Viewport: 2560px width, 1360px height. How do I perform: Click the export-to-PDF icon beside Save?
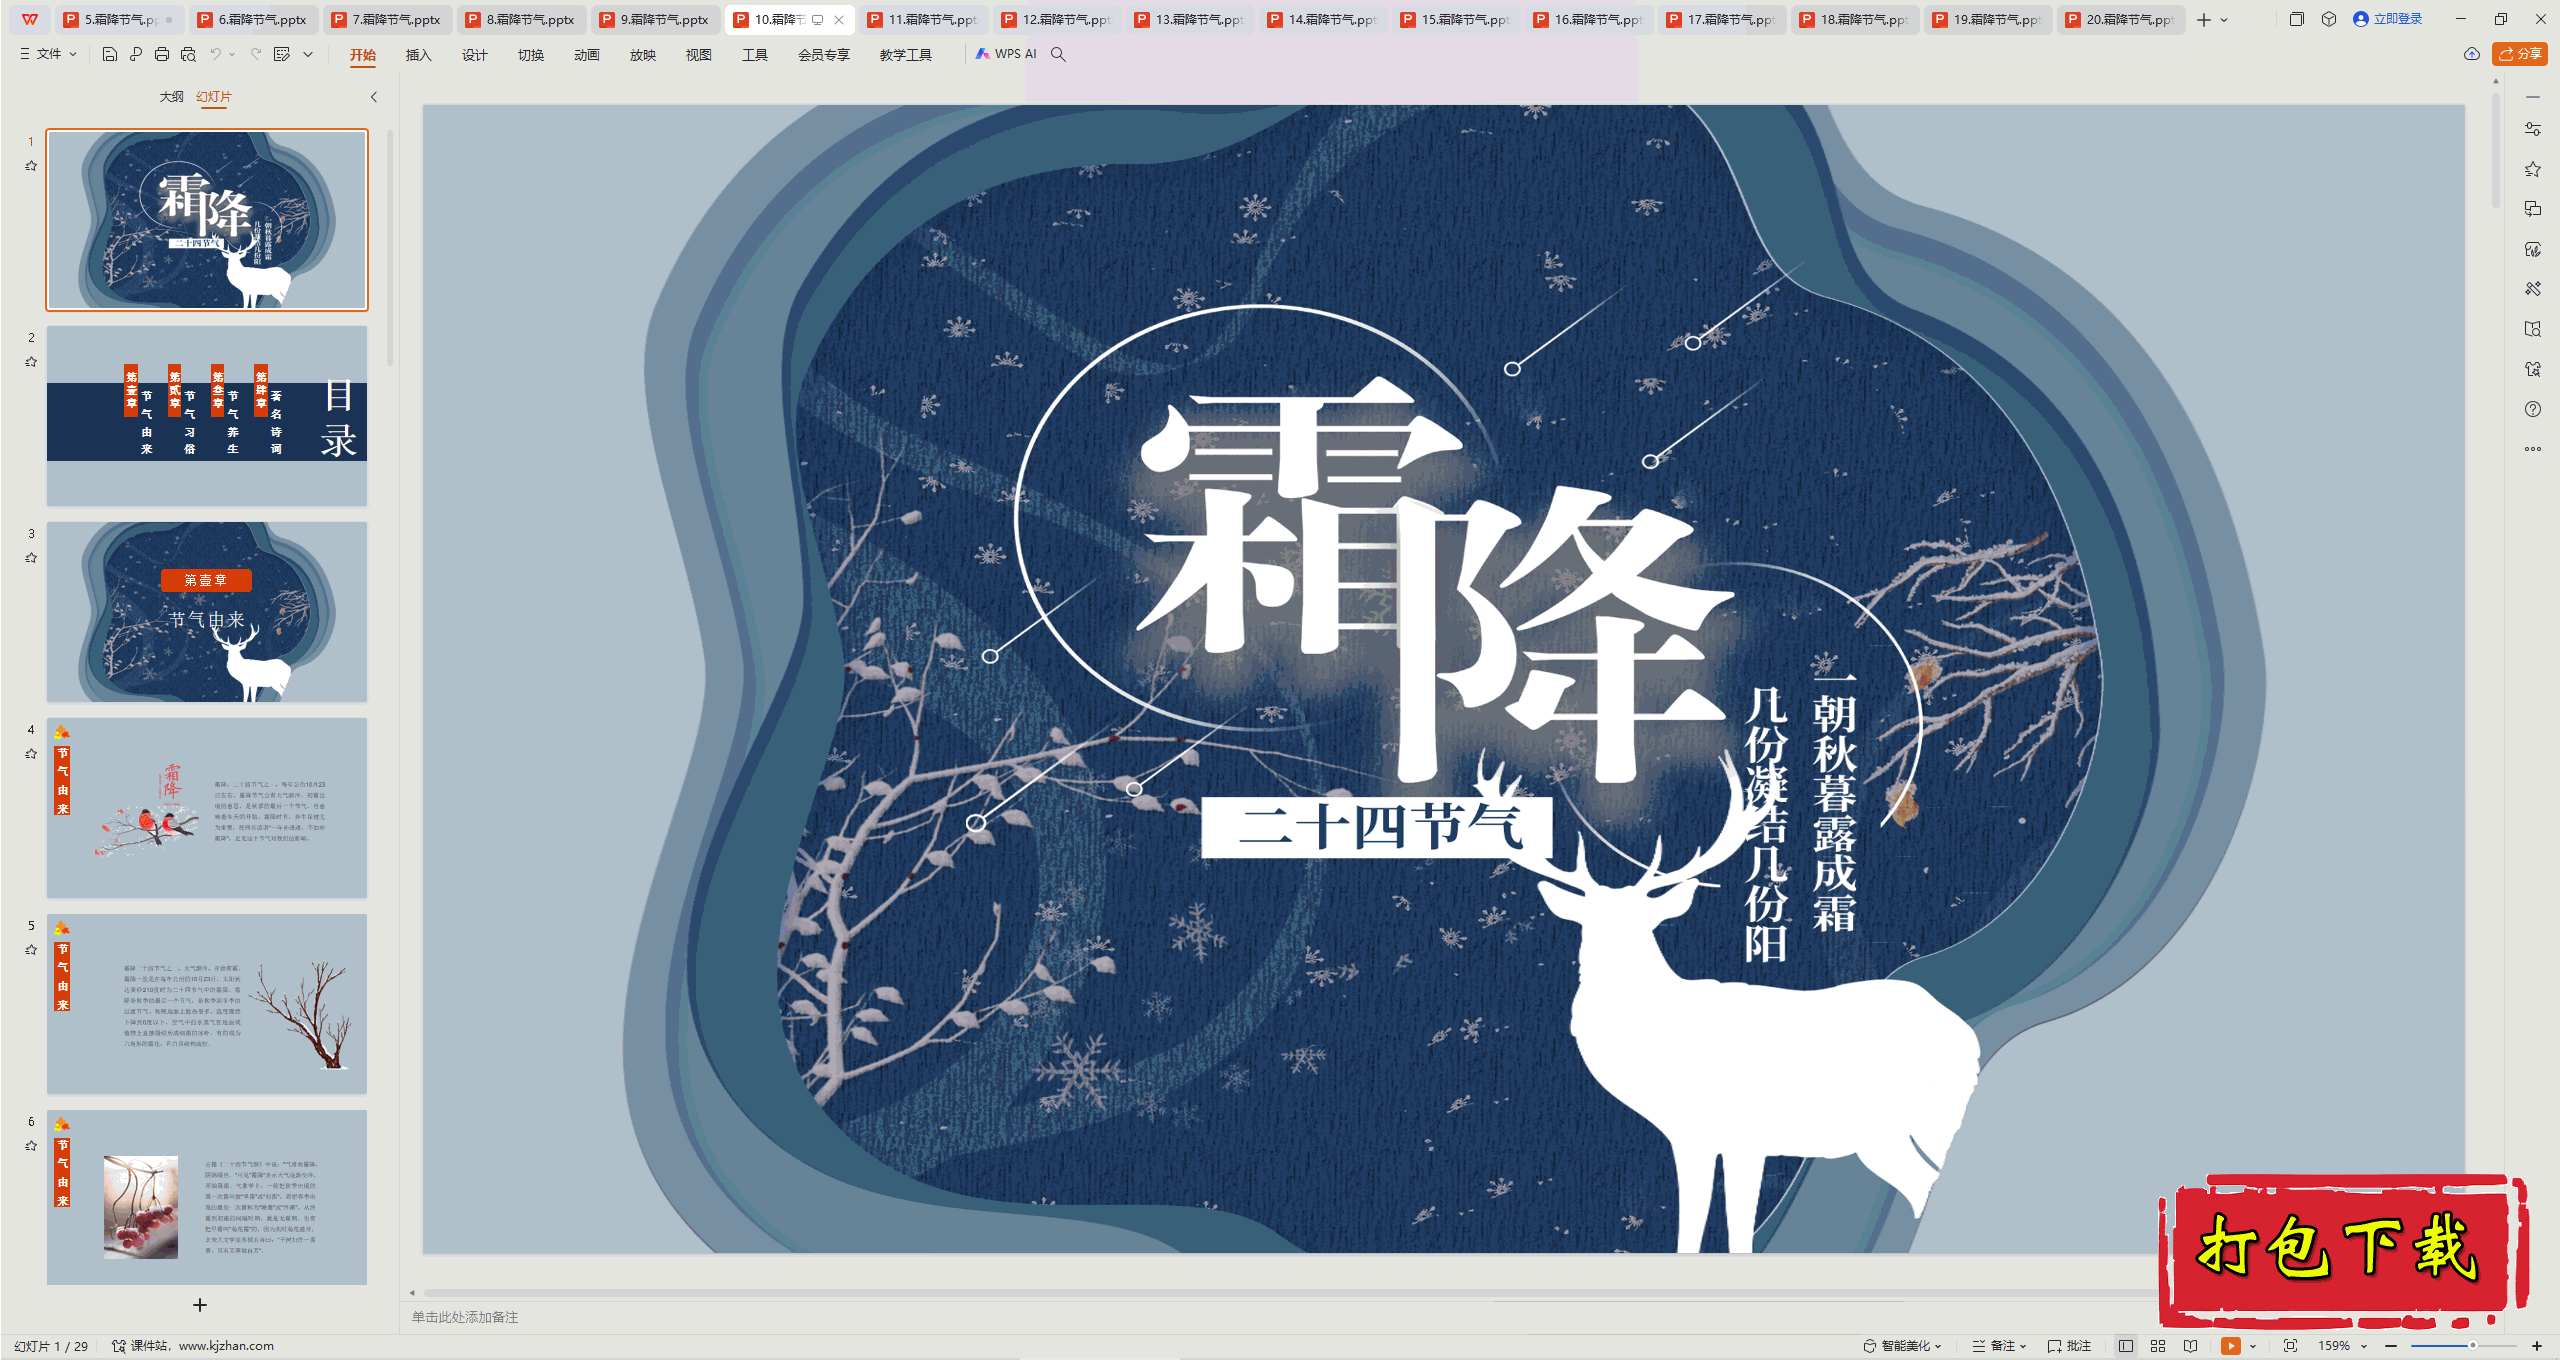click(x=136, y=54)
